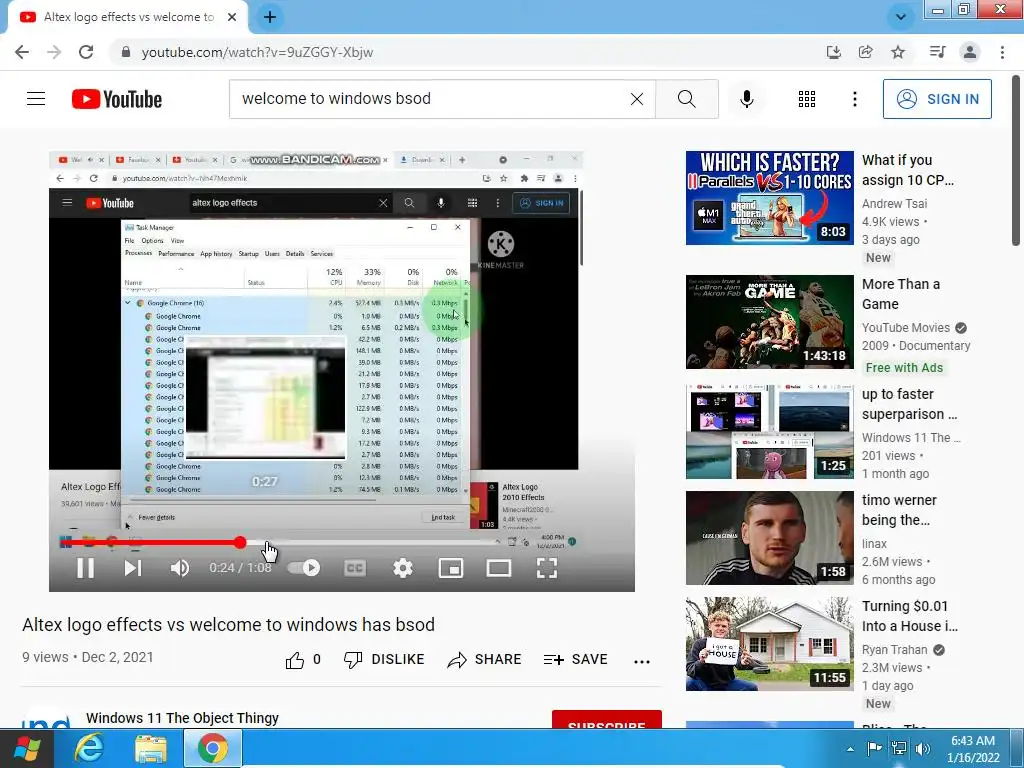Open 'up to faster superparison' thumbnail
This screenshot has height=768, width=1024.
769,432
